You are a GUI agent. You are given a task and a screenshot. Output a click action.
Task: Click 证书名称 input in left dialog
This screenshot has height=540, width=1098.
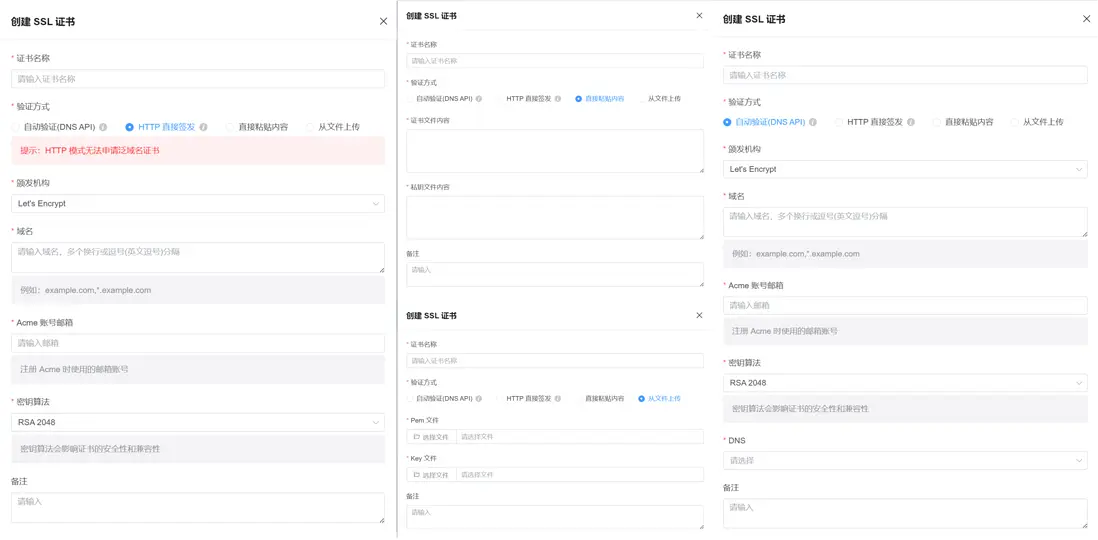tap(198, 79)
